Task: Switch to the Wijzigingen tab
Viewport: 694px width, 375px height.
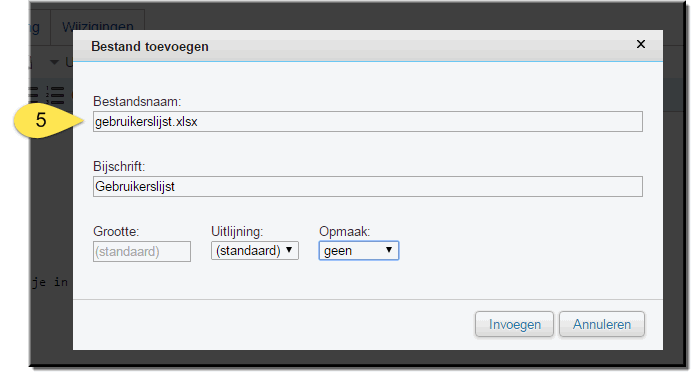Action: (x=98, y=27)
